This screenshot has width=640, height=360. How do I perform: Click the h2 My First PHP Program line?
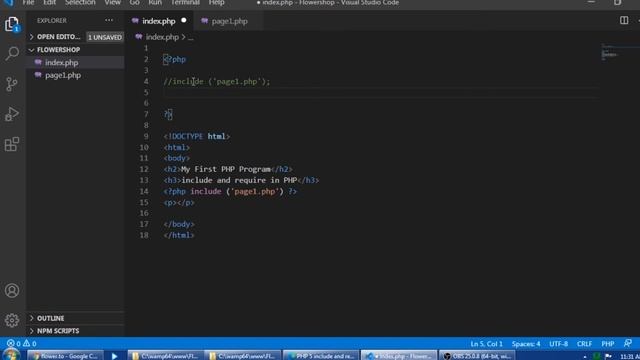(x=228, y=169)
